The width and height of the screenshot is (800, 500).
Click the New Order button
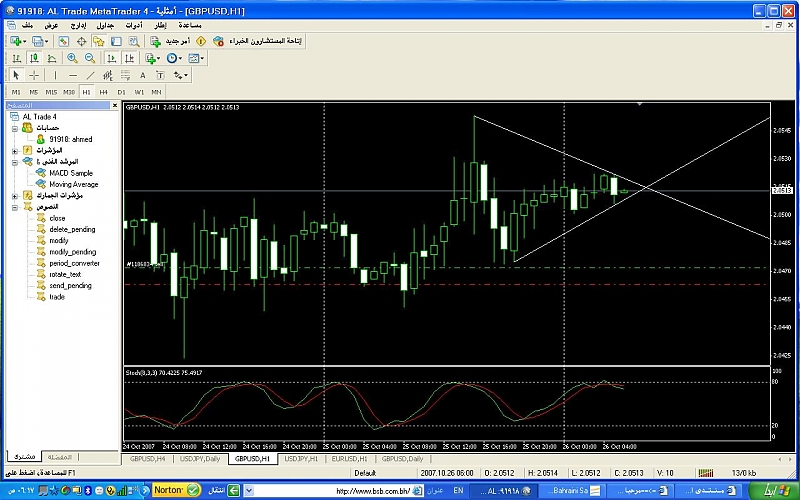[170, 41]
